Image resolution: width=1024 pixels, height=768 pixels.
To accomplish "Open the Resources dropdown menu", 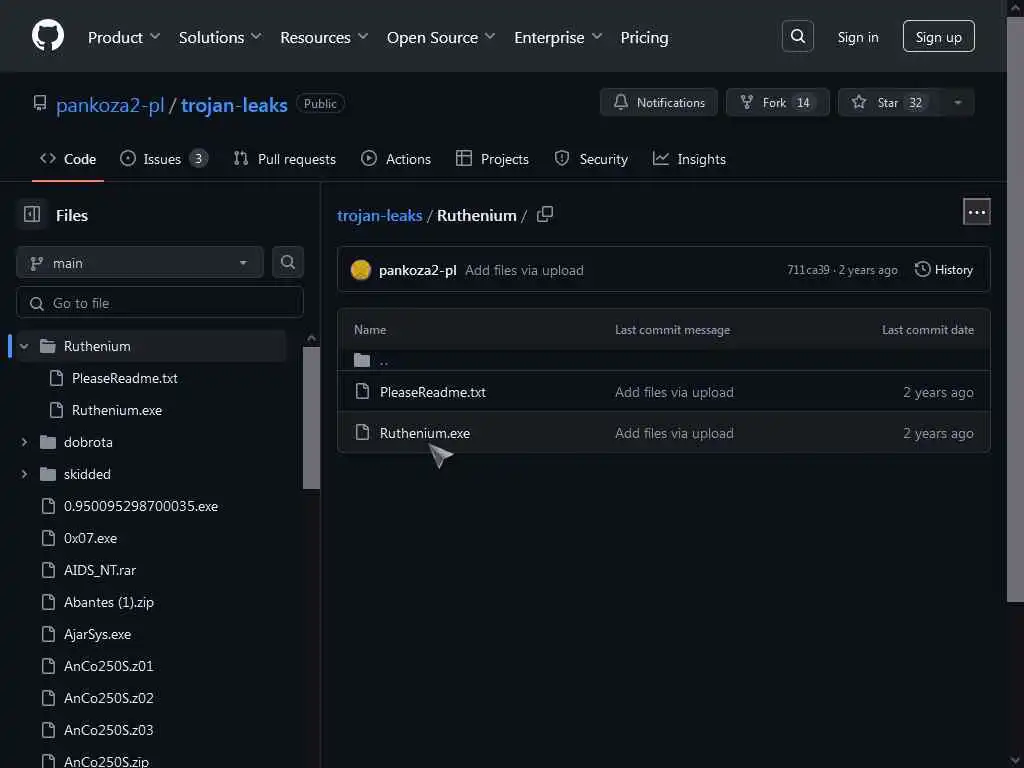I will click(x=324, y=37).
